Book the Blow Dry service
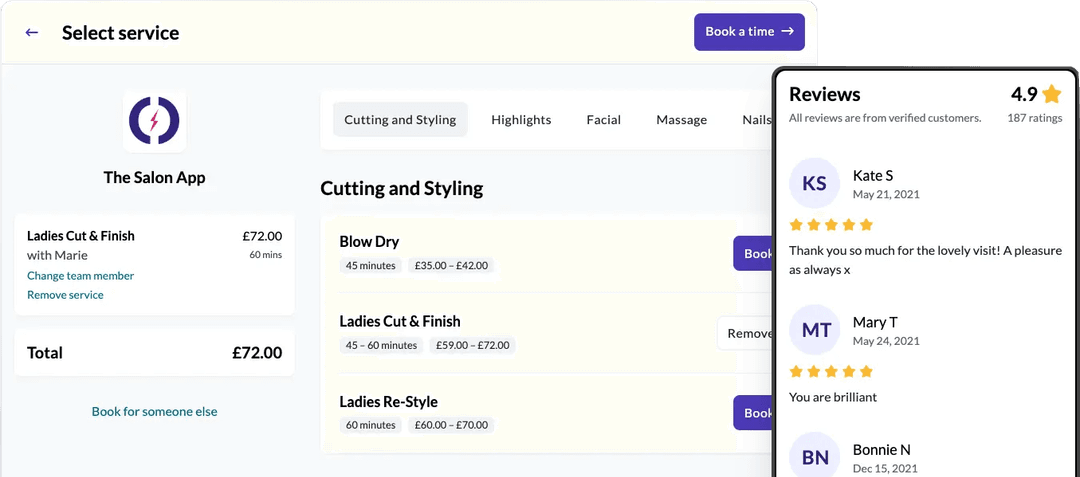Image resolution: width=1080 pixels, height=477 pixels. [753, 253]
